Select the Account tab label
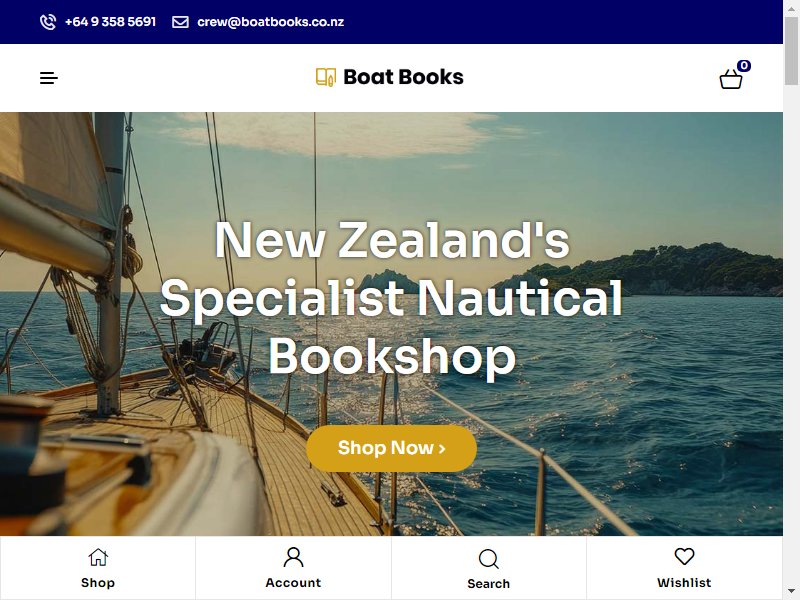Screen dimensions: 800x600 point(293,583)
